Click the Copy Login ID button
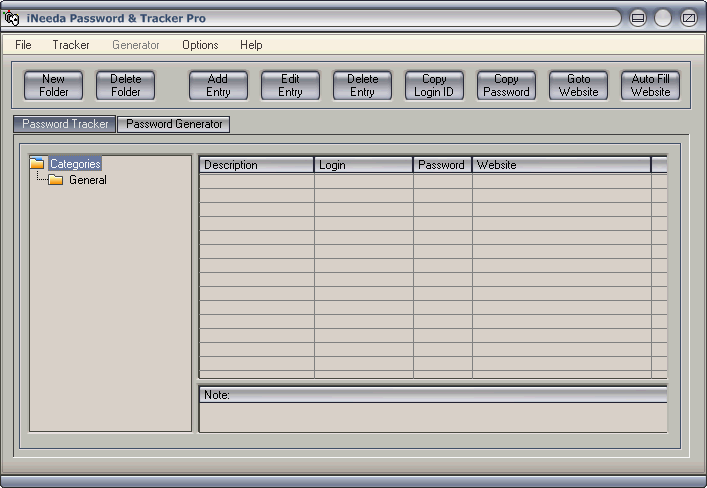 pyautogui.click(x=434, y=85)
